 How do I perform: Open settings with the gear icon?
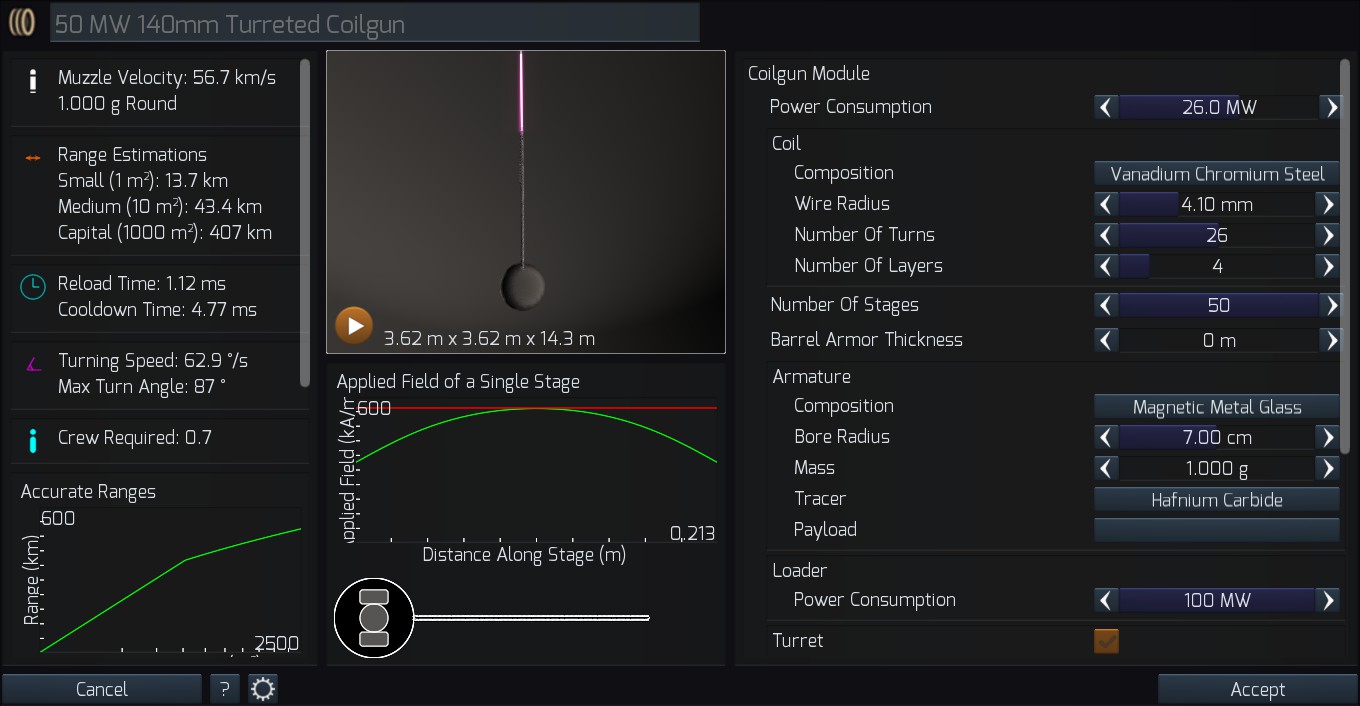click(x=263, y=689)
